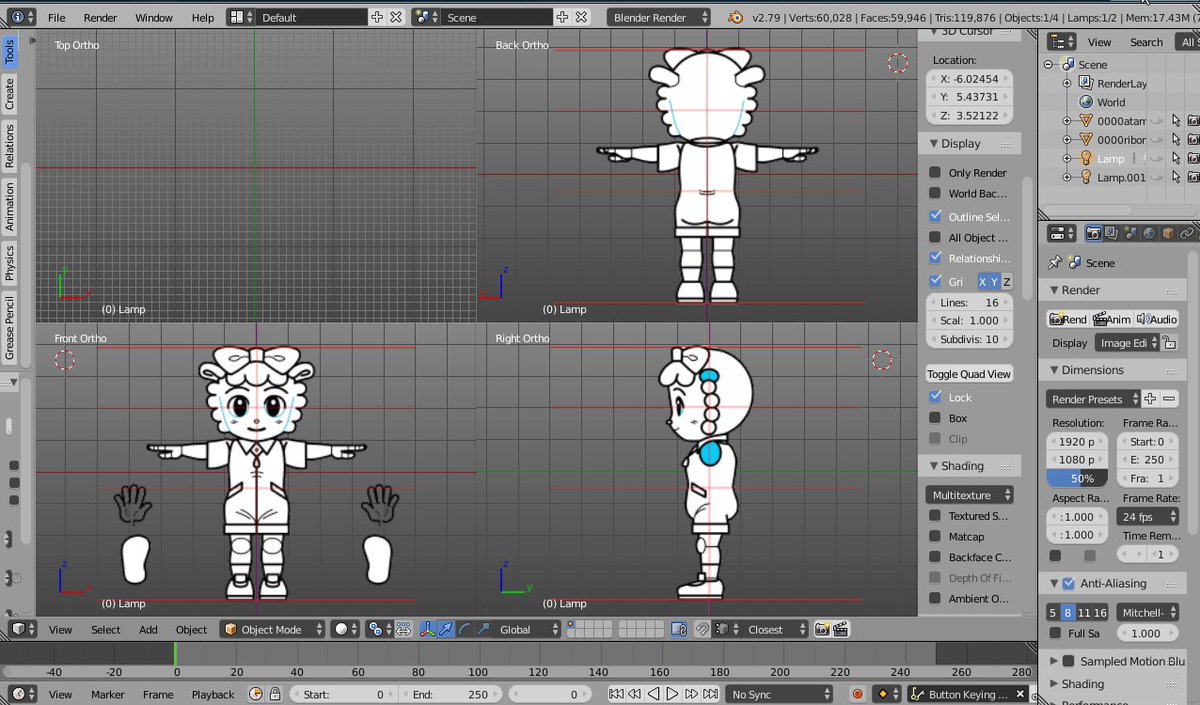1200x705 pixels.
Task: Jump to the timeline start frame
Action: tap(617, 694)
